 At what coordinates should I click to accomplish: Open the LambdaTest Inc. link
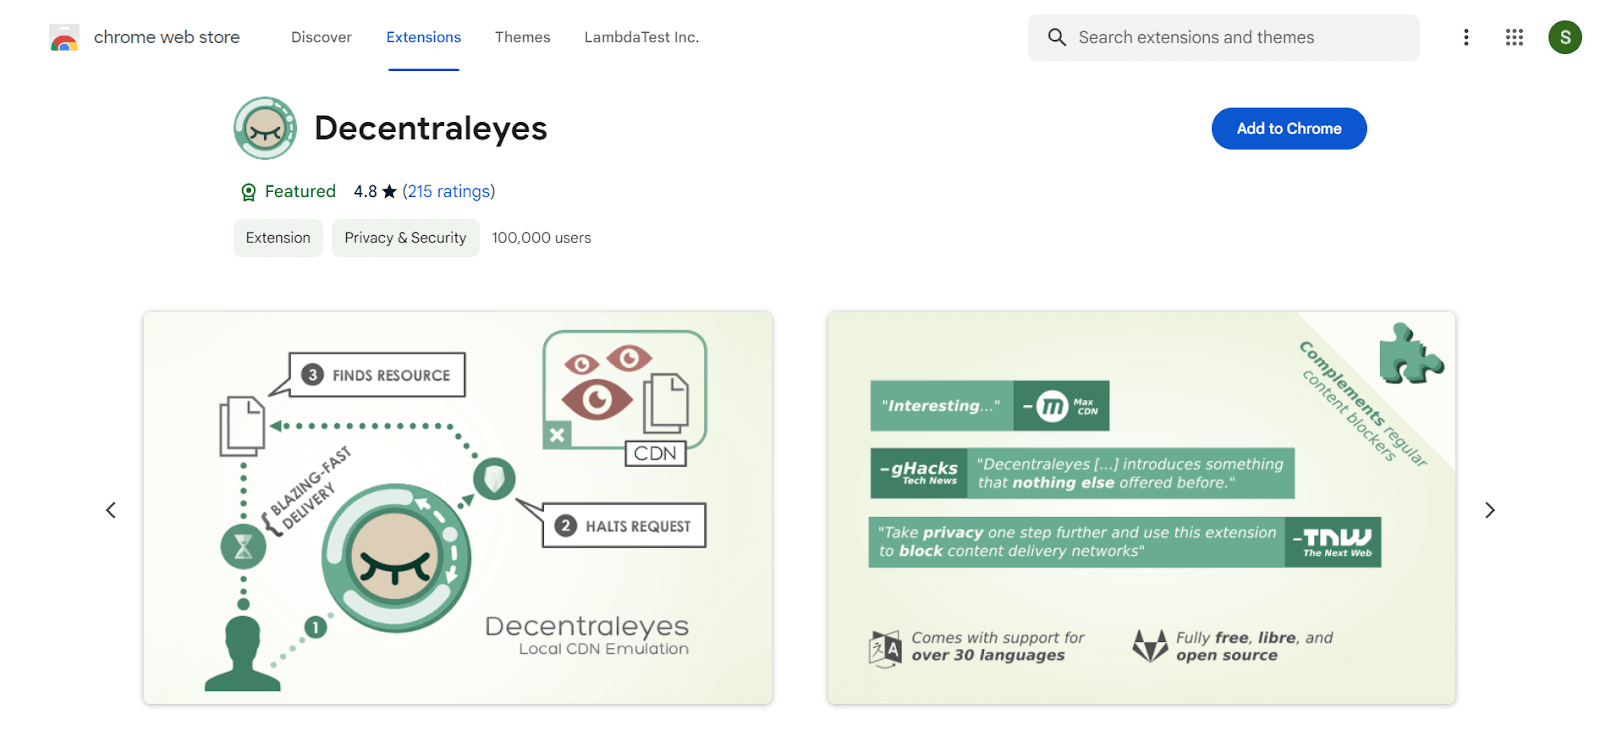(x=641, y=37)
